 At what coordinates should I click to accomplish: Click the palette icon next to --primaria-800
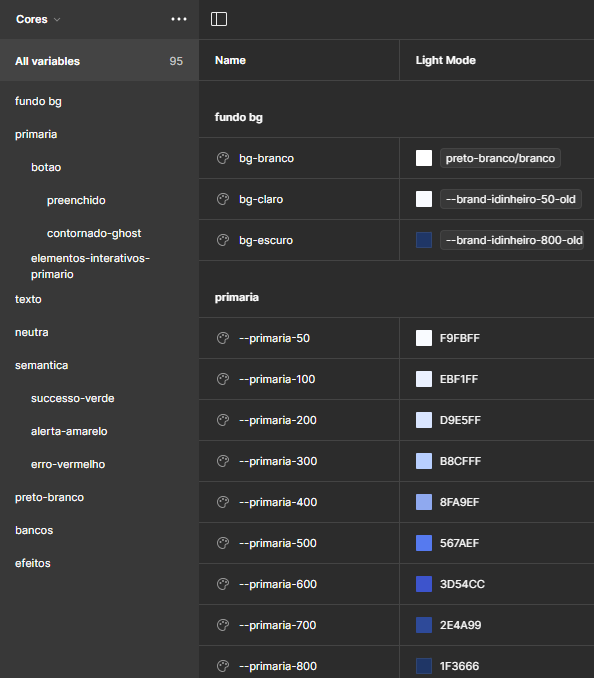[223, 666]
